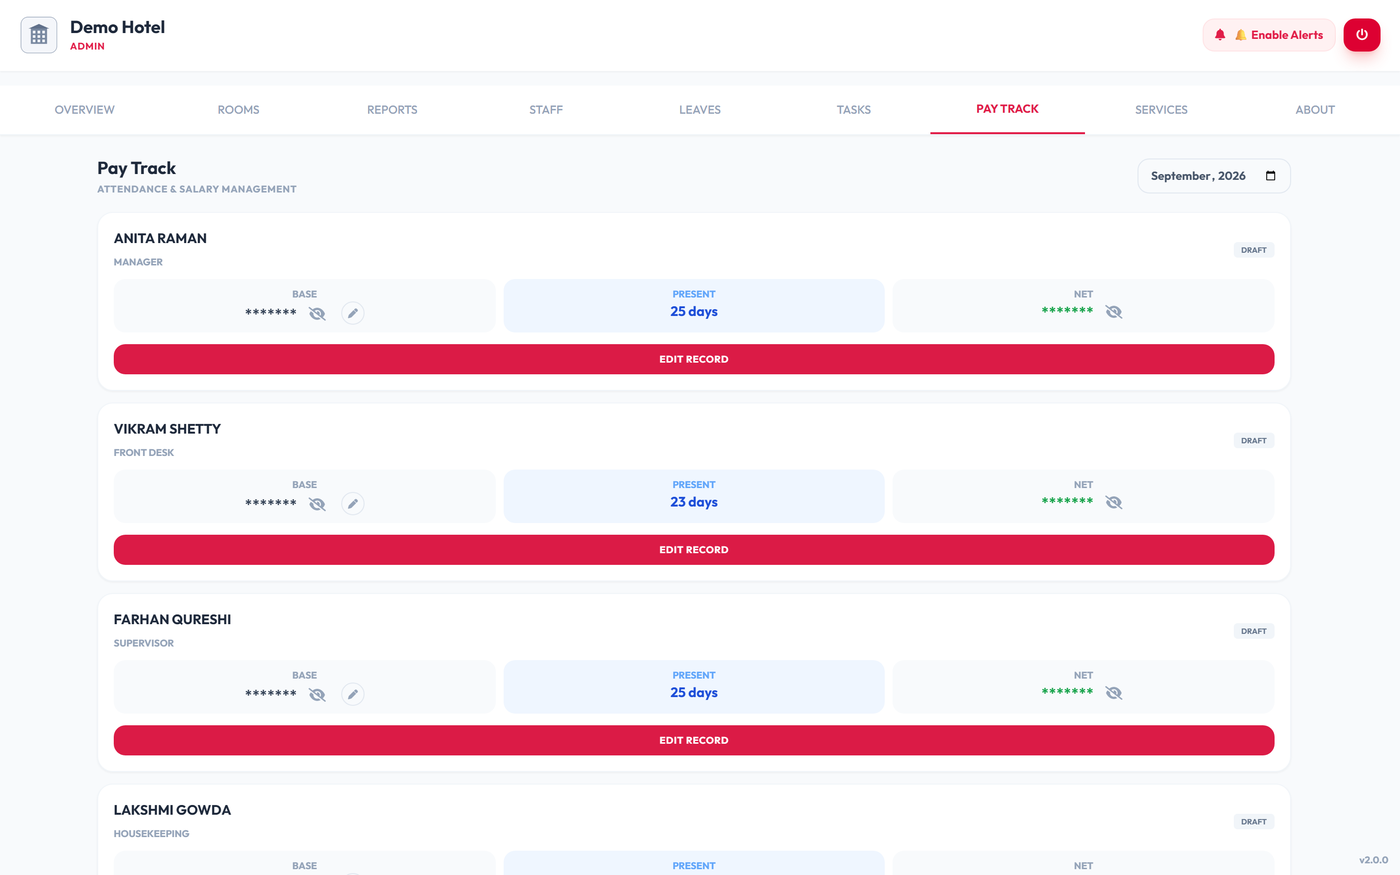Click Vikram Shetty's Draft status badge
Viewport: 1400px width, 875px height.
[1254, 440]
